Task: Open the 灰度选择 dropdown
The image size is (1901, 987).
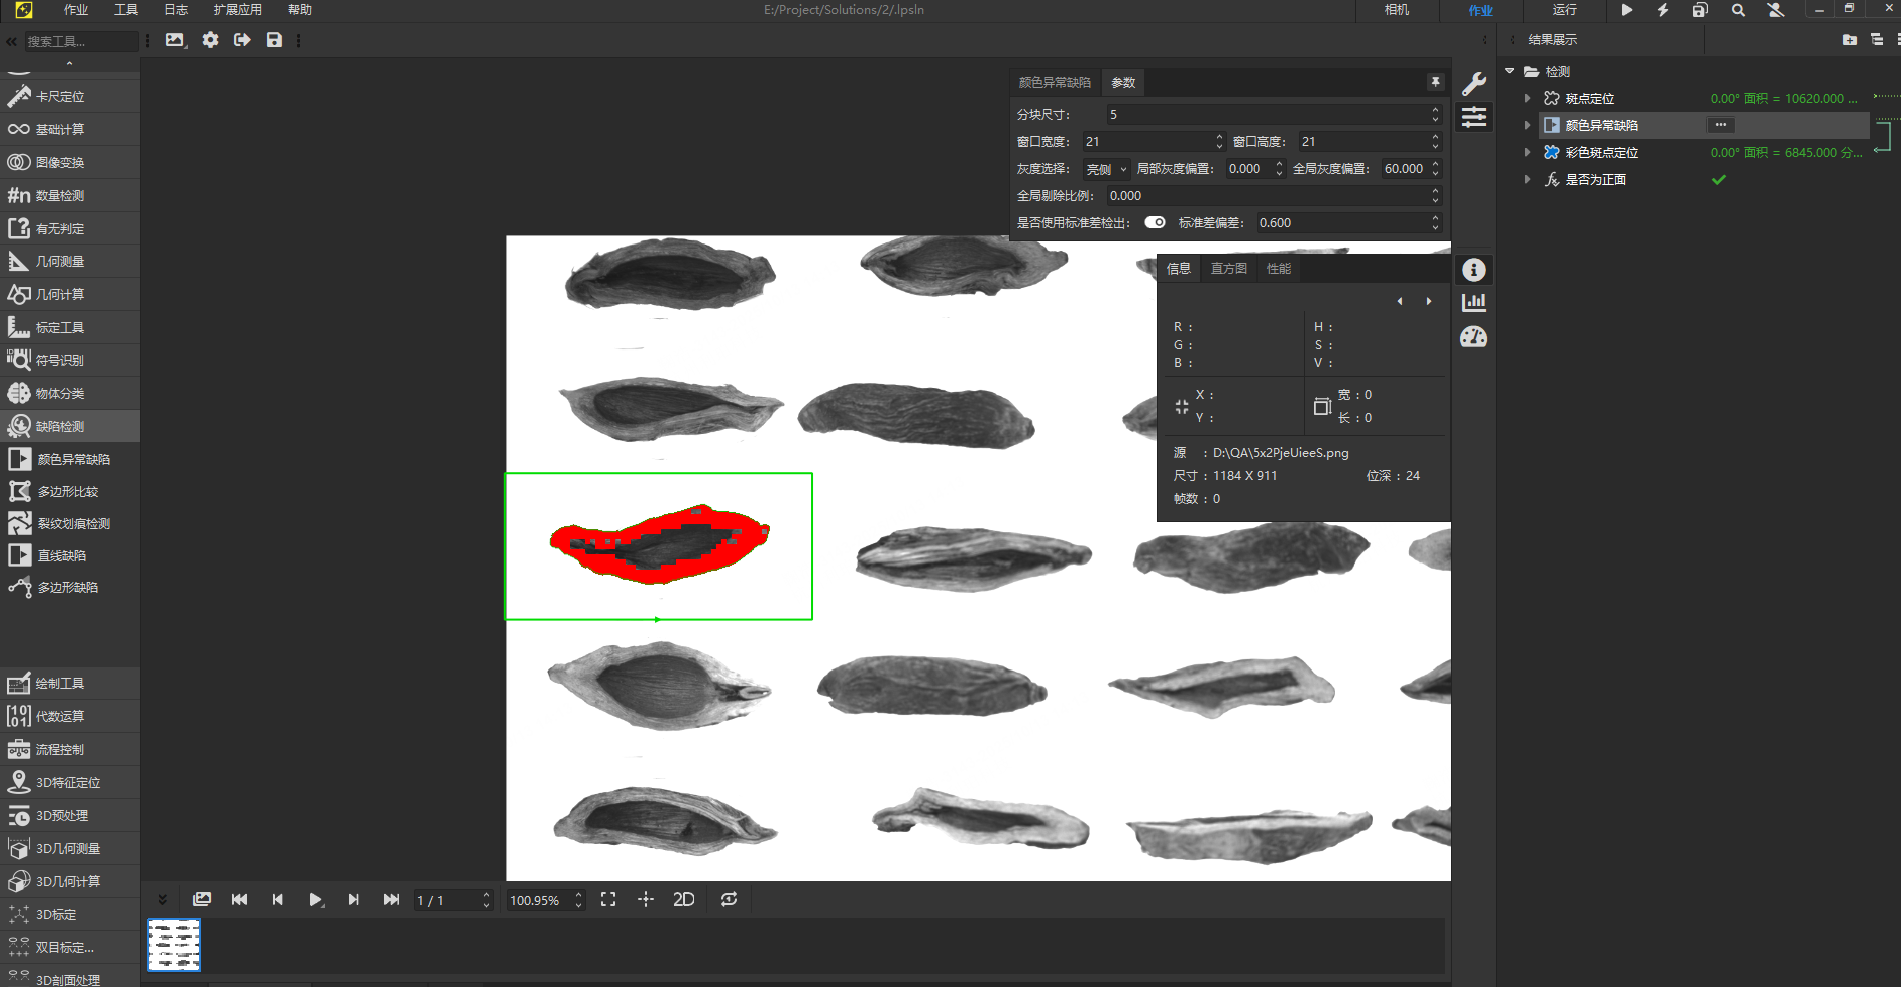Action: (x=1106, y=169)
